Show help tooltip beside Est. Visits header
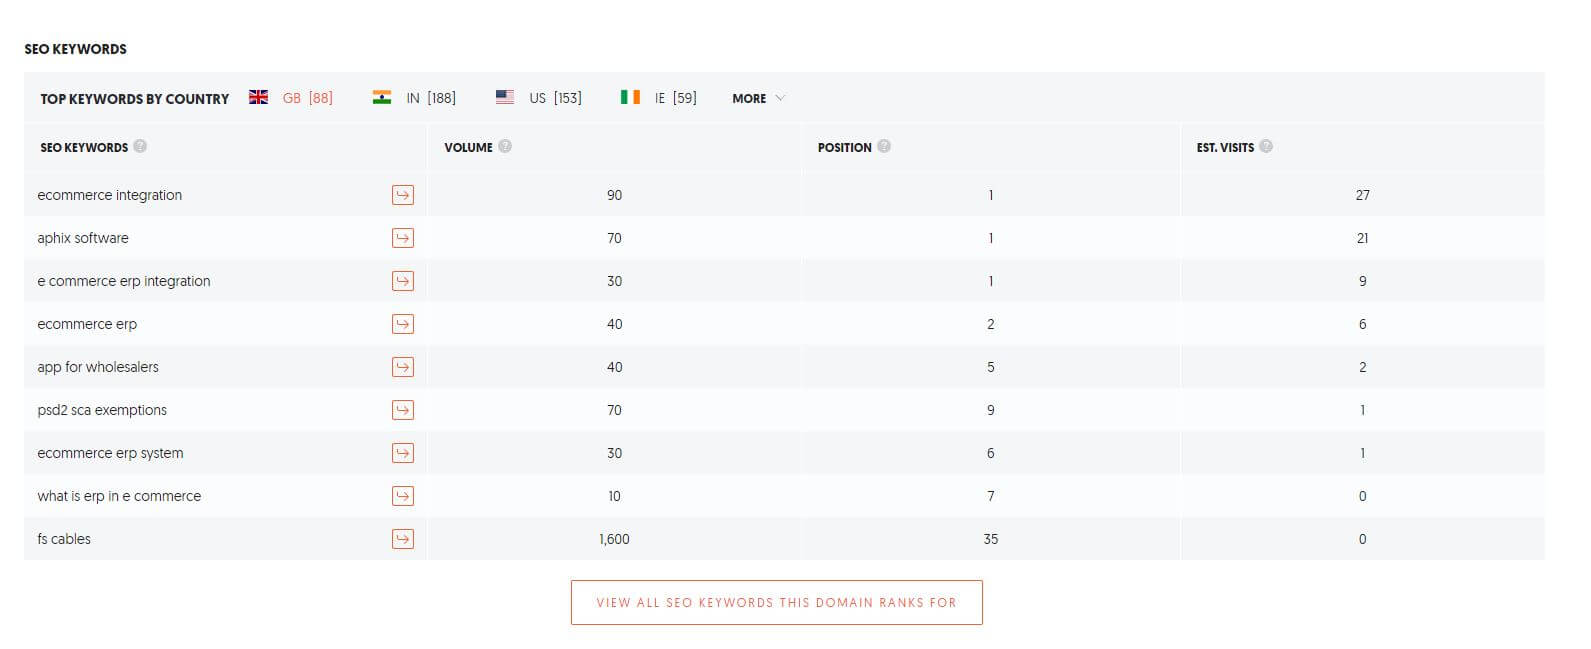1591x649 pixels. click(x=1266, y=146)
